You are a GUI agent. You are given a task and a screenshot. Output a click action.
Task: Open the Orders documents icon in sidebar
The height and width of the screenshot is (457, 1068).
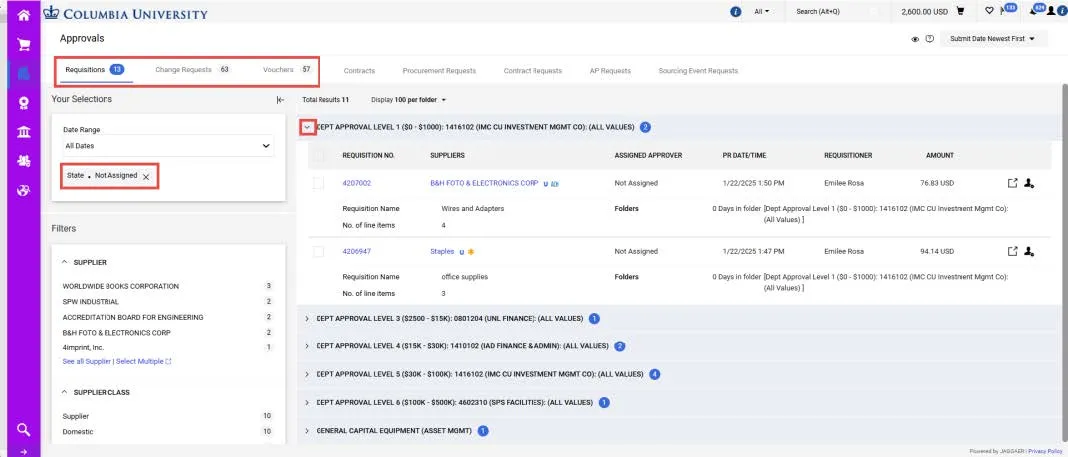(23, 74)
